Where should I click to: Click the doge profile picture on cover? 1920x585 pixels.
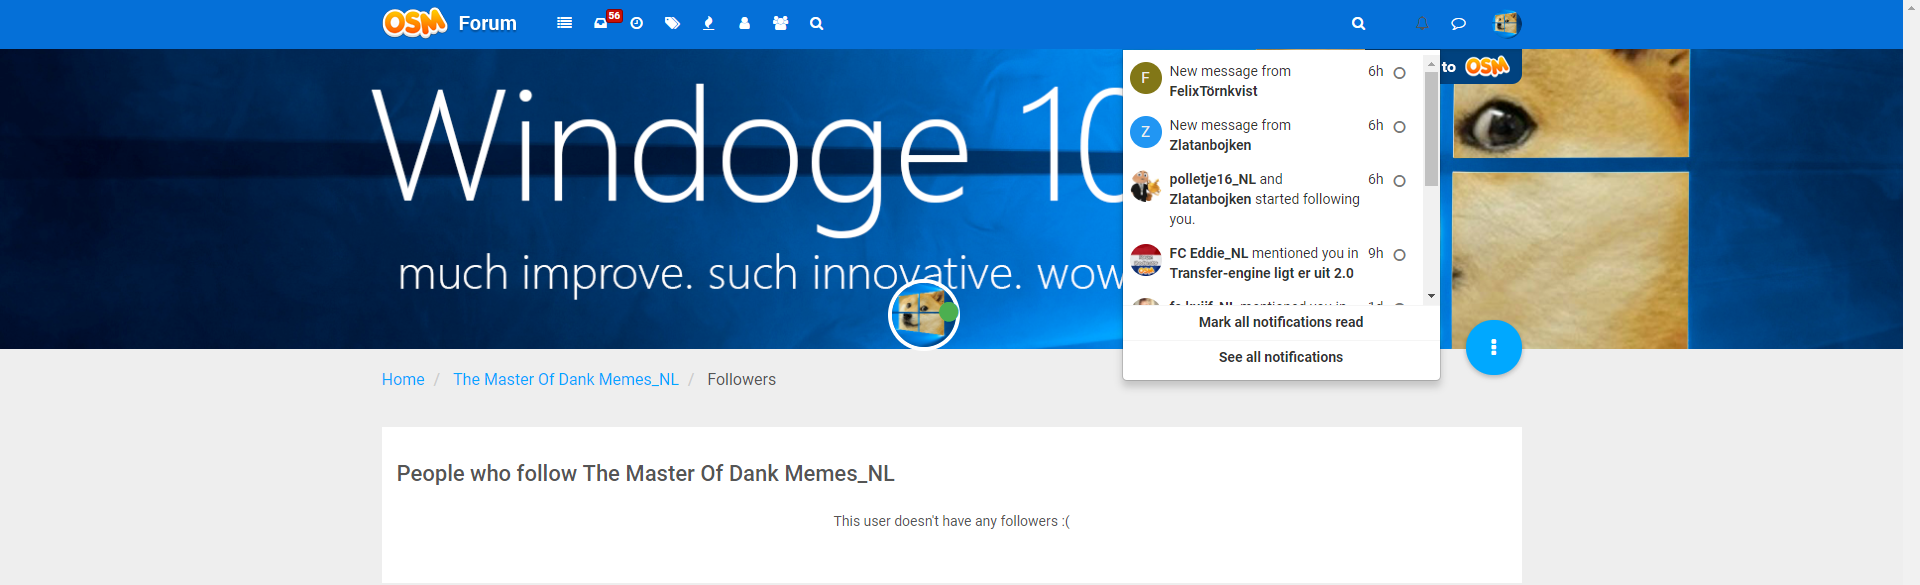tap(923, 314)
